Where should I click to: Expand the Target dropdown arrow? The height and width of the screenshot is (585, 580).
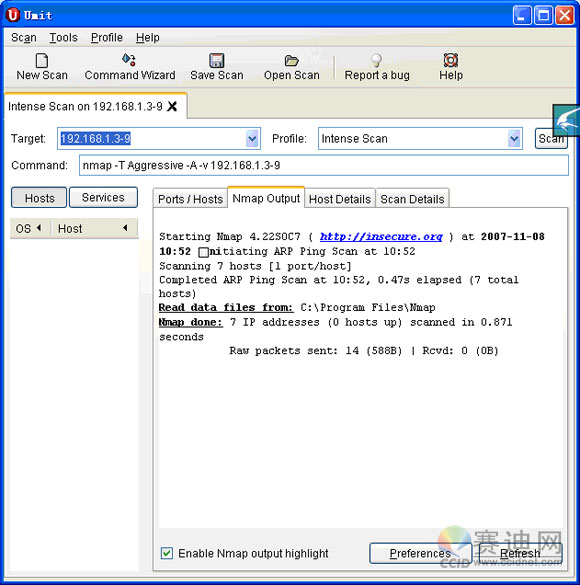(x=253, y=139)
